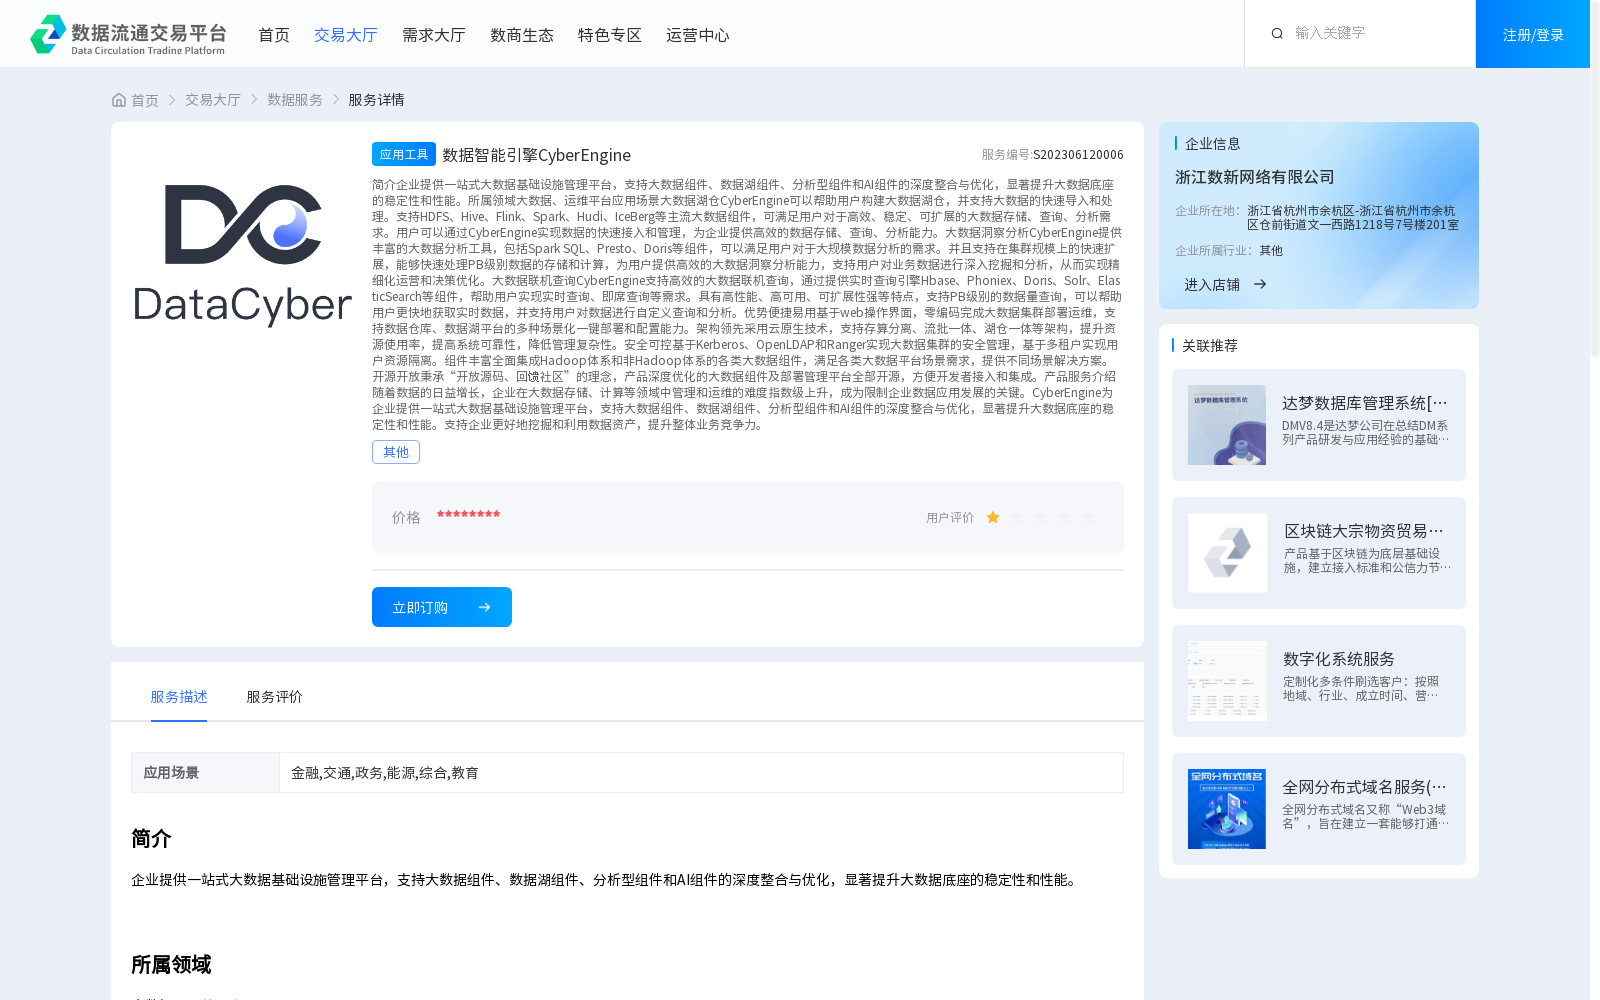Viewport: 1600px width, 1000px height.
Task: Focus the 输入关键字 search field
Action: click(1375, 33)
